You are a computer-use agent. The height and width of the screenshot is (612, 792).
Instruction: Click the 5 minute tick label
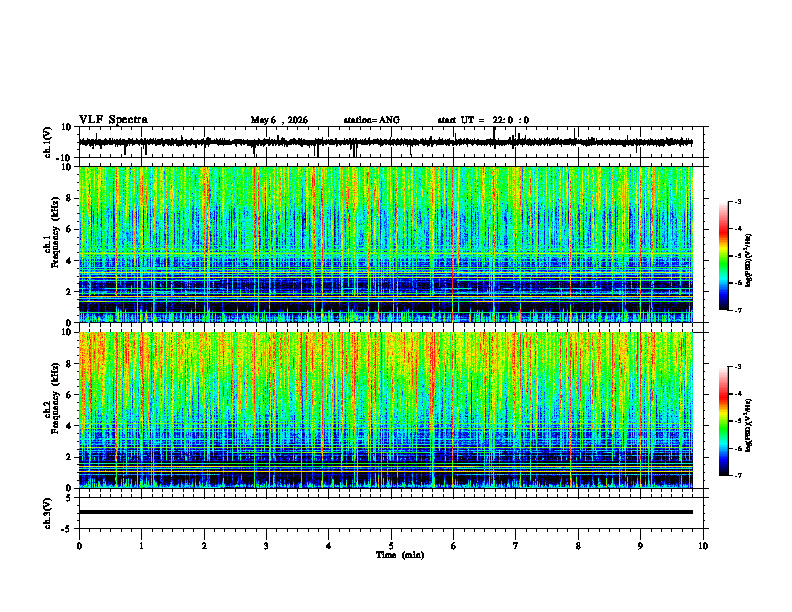tap(391, 546)
